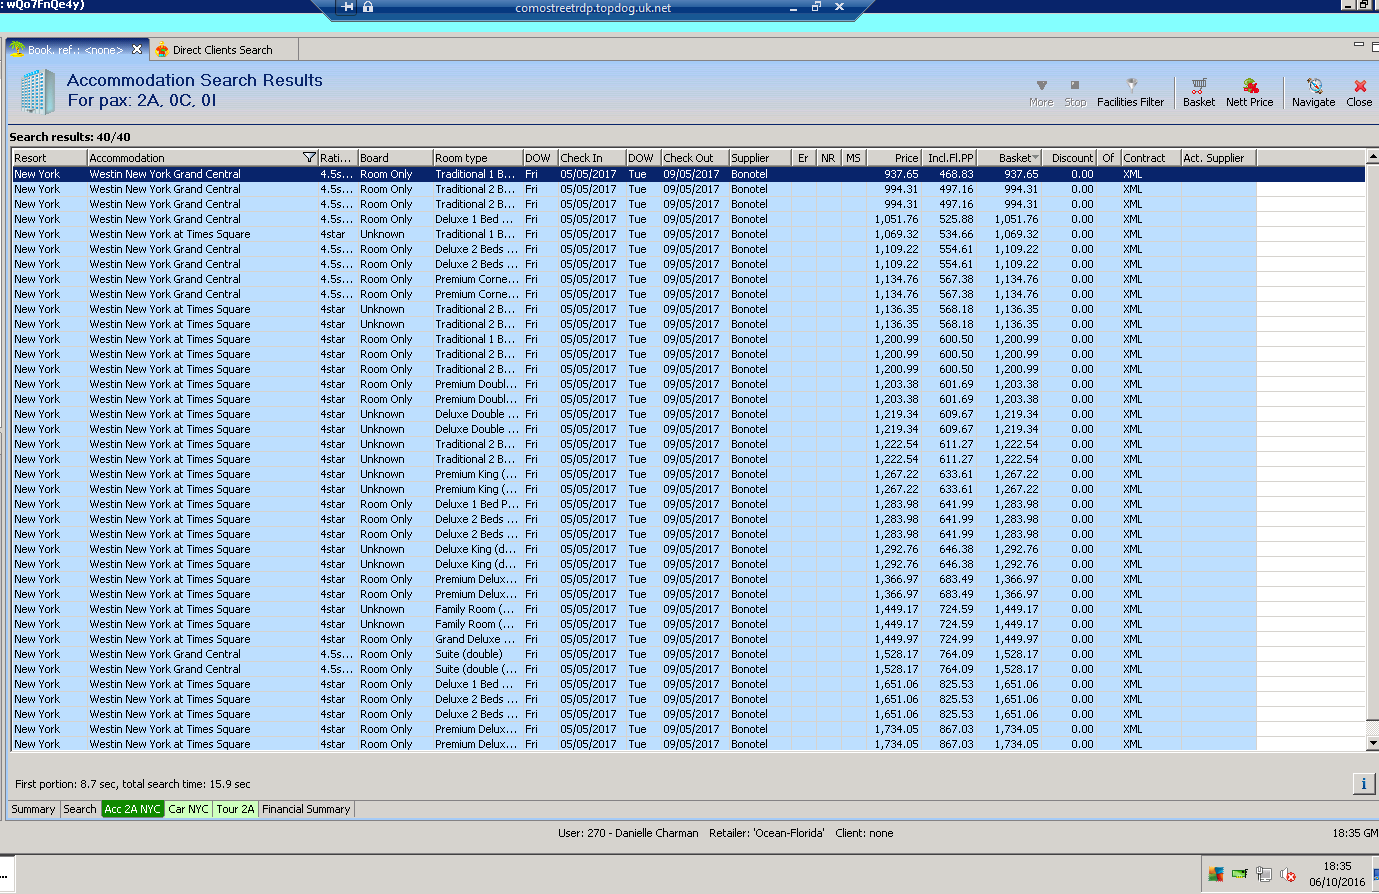Open the Search bottom tab
Viewport: 1379px width, 894px height.
[80, 809]
